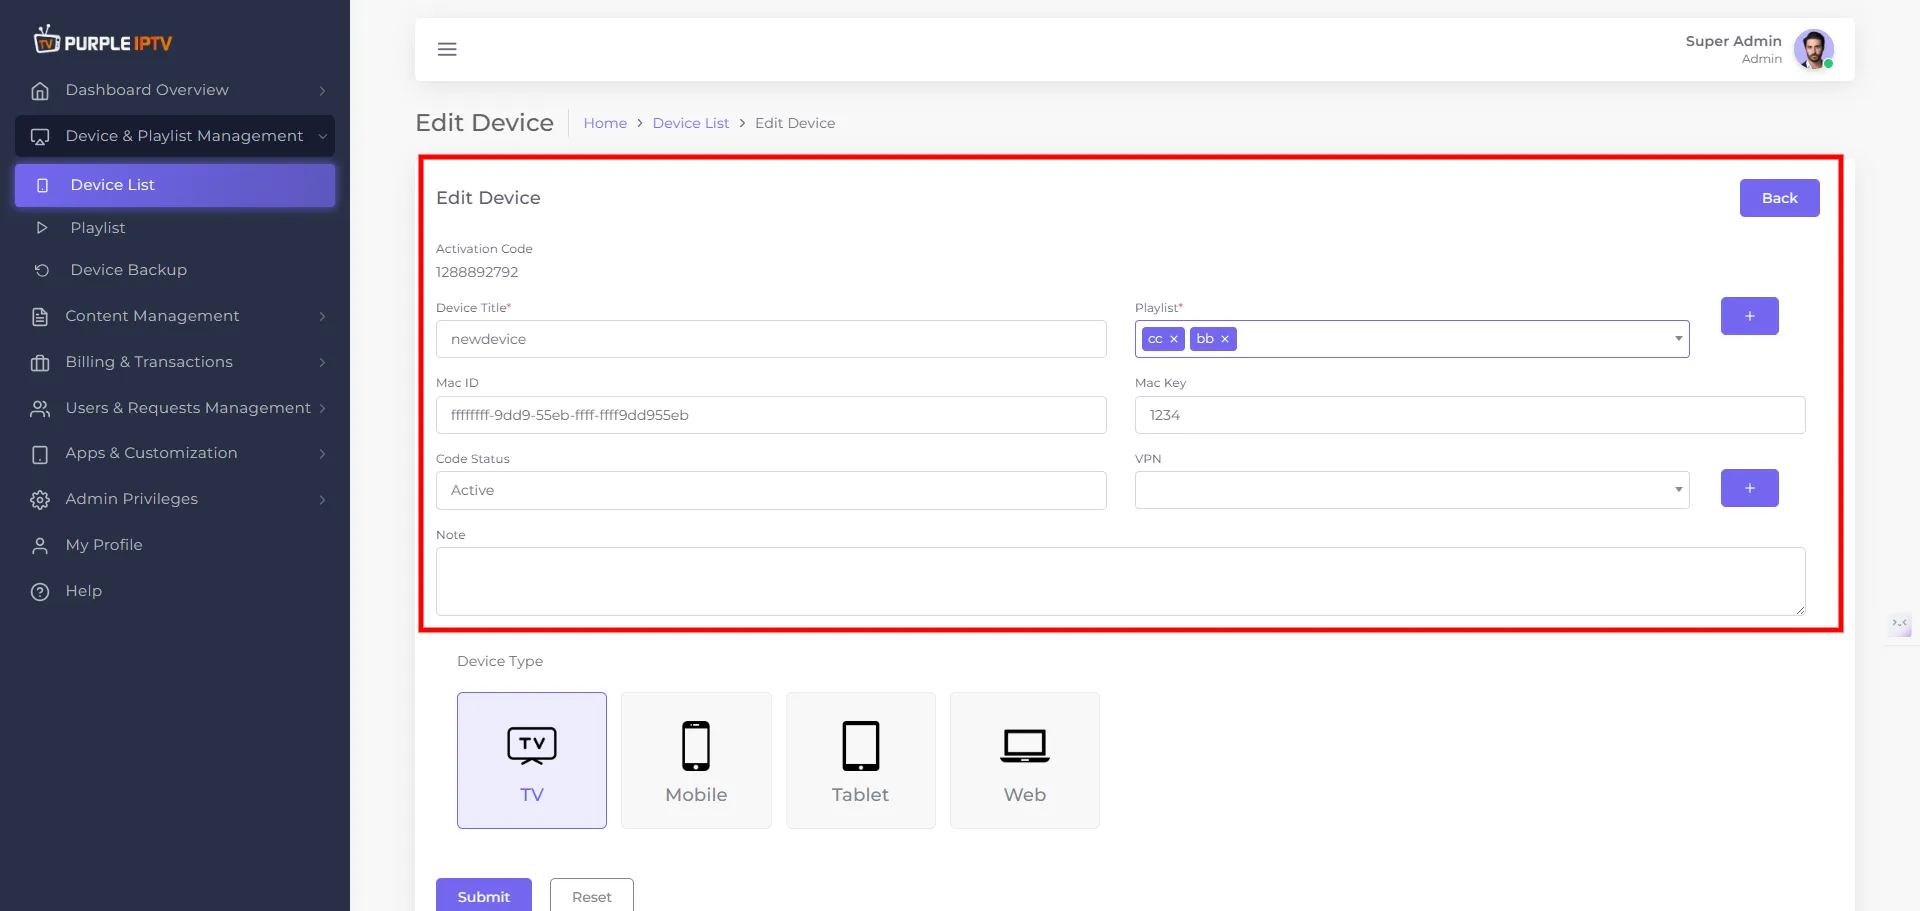This screenshot has height=911, width=1920.
Task: Click the Content Management document icon
Action: (40, 317)
